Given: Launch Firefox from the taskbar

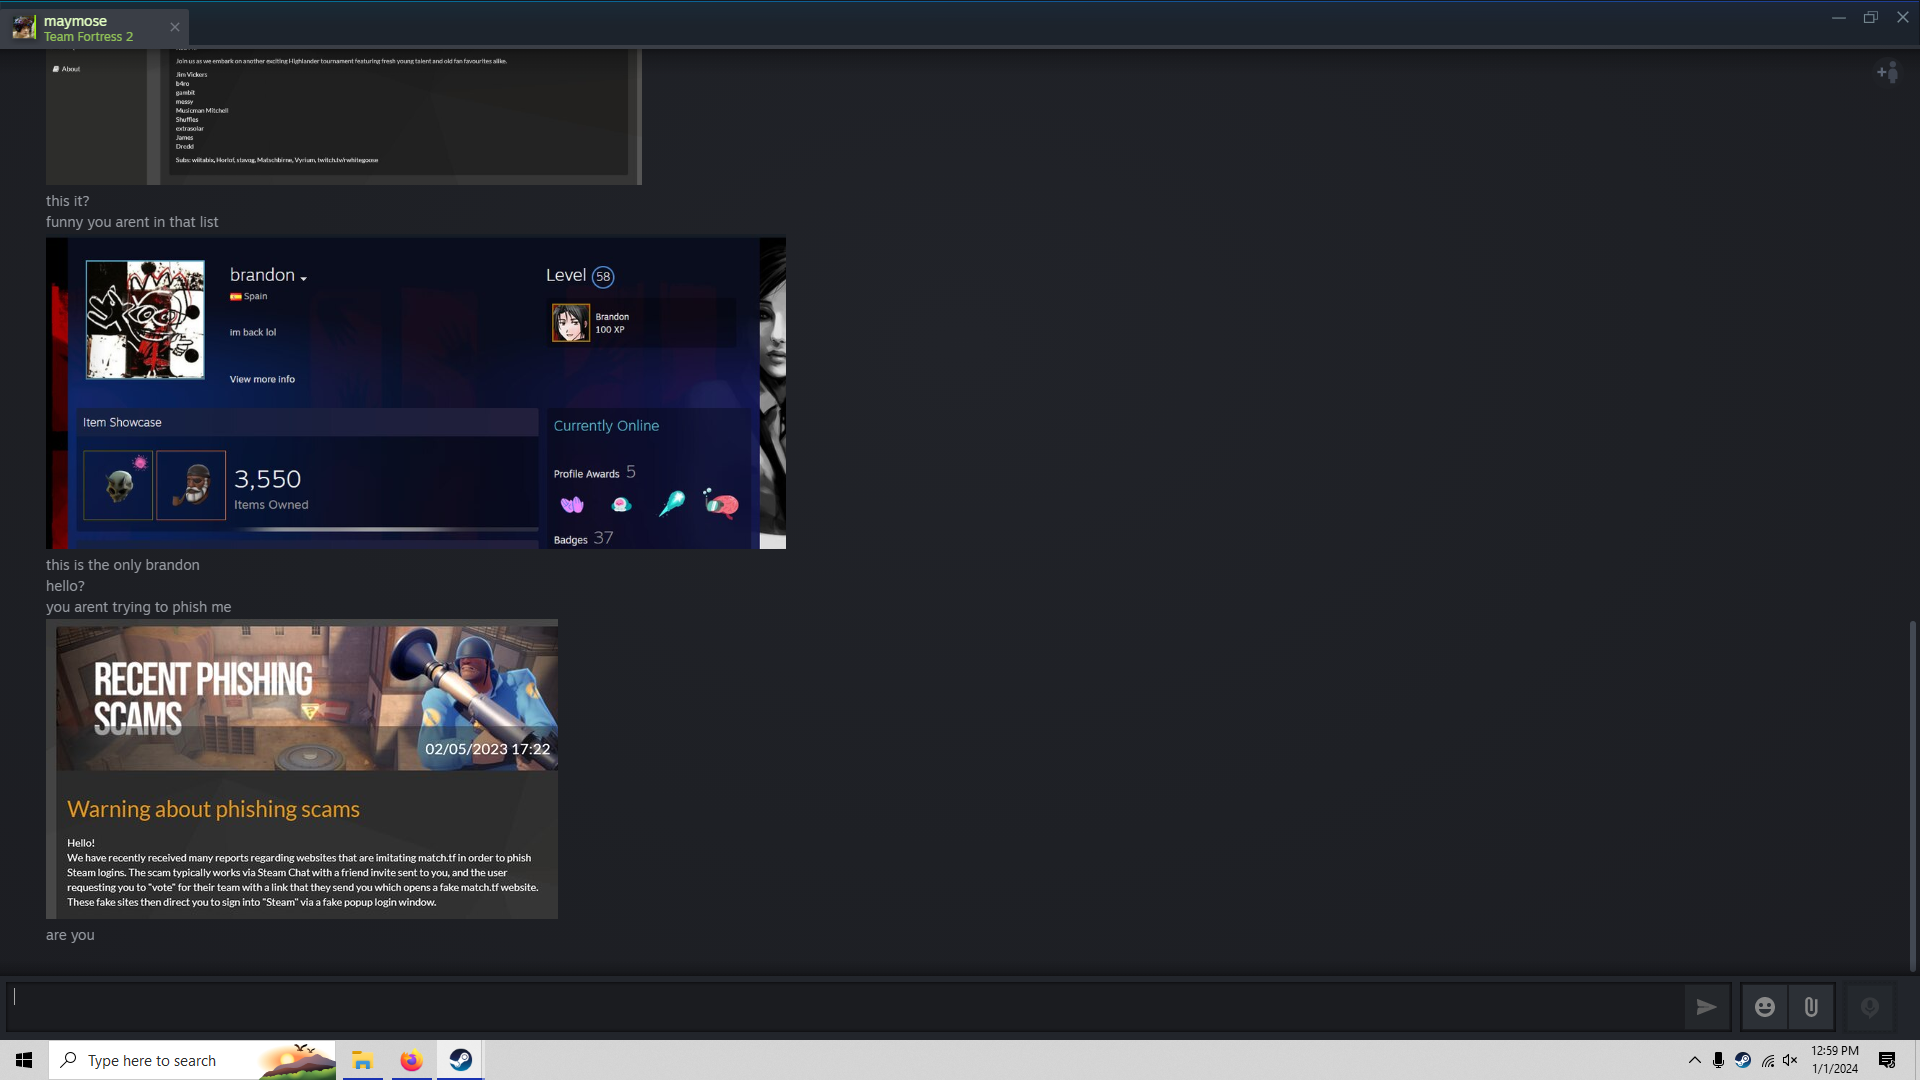Looking at the screenshot, I should [411, 1060].
